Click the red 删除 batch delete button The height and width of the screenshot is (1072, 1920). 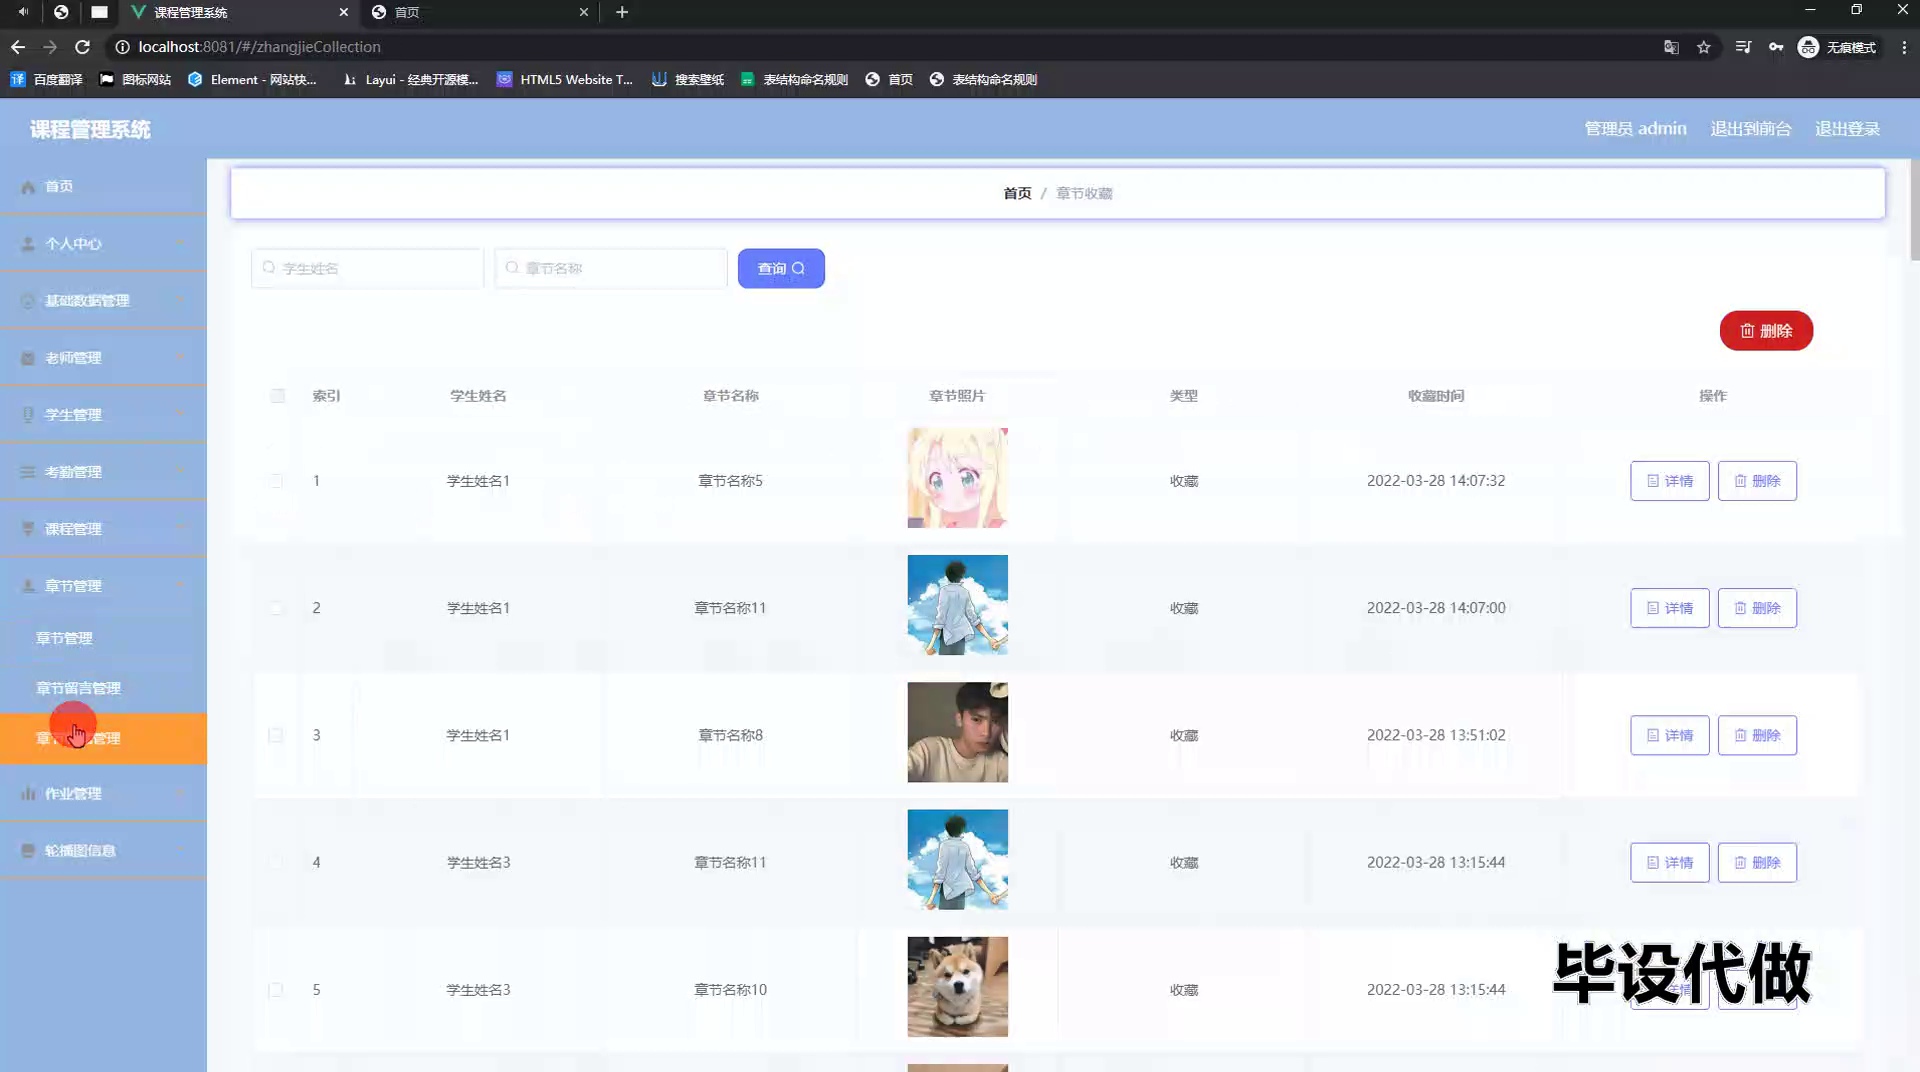coord(1766,331)
